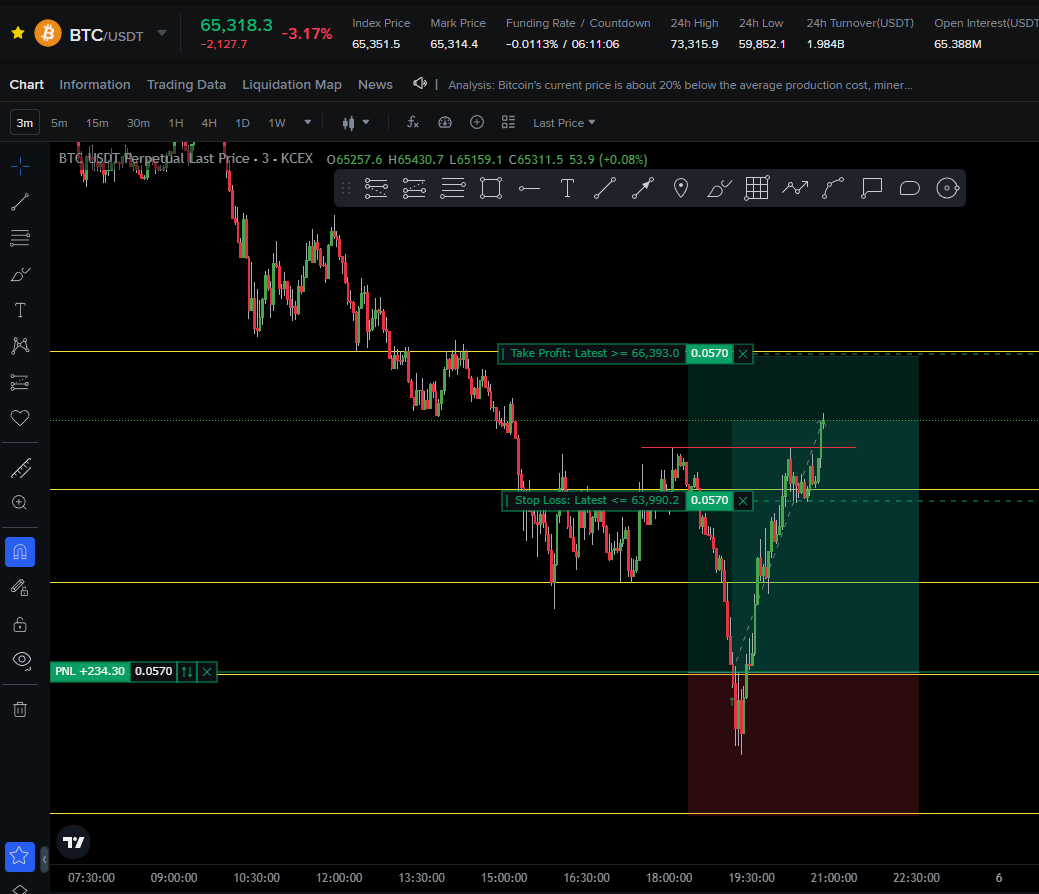
Task: Click the reverse position arrows on PNL label
Action: click(x=187, y=672)
